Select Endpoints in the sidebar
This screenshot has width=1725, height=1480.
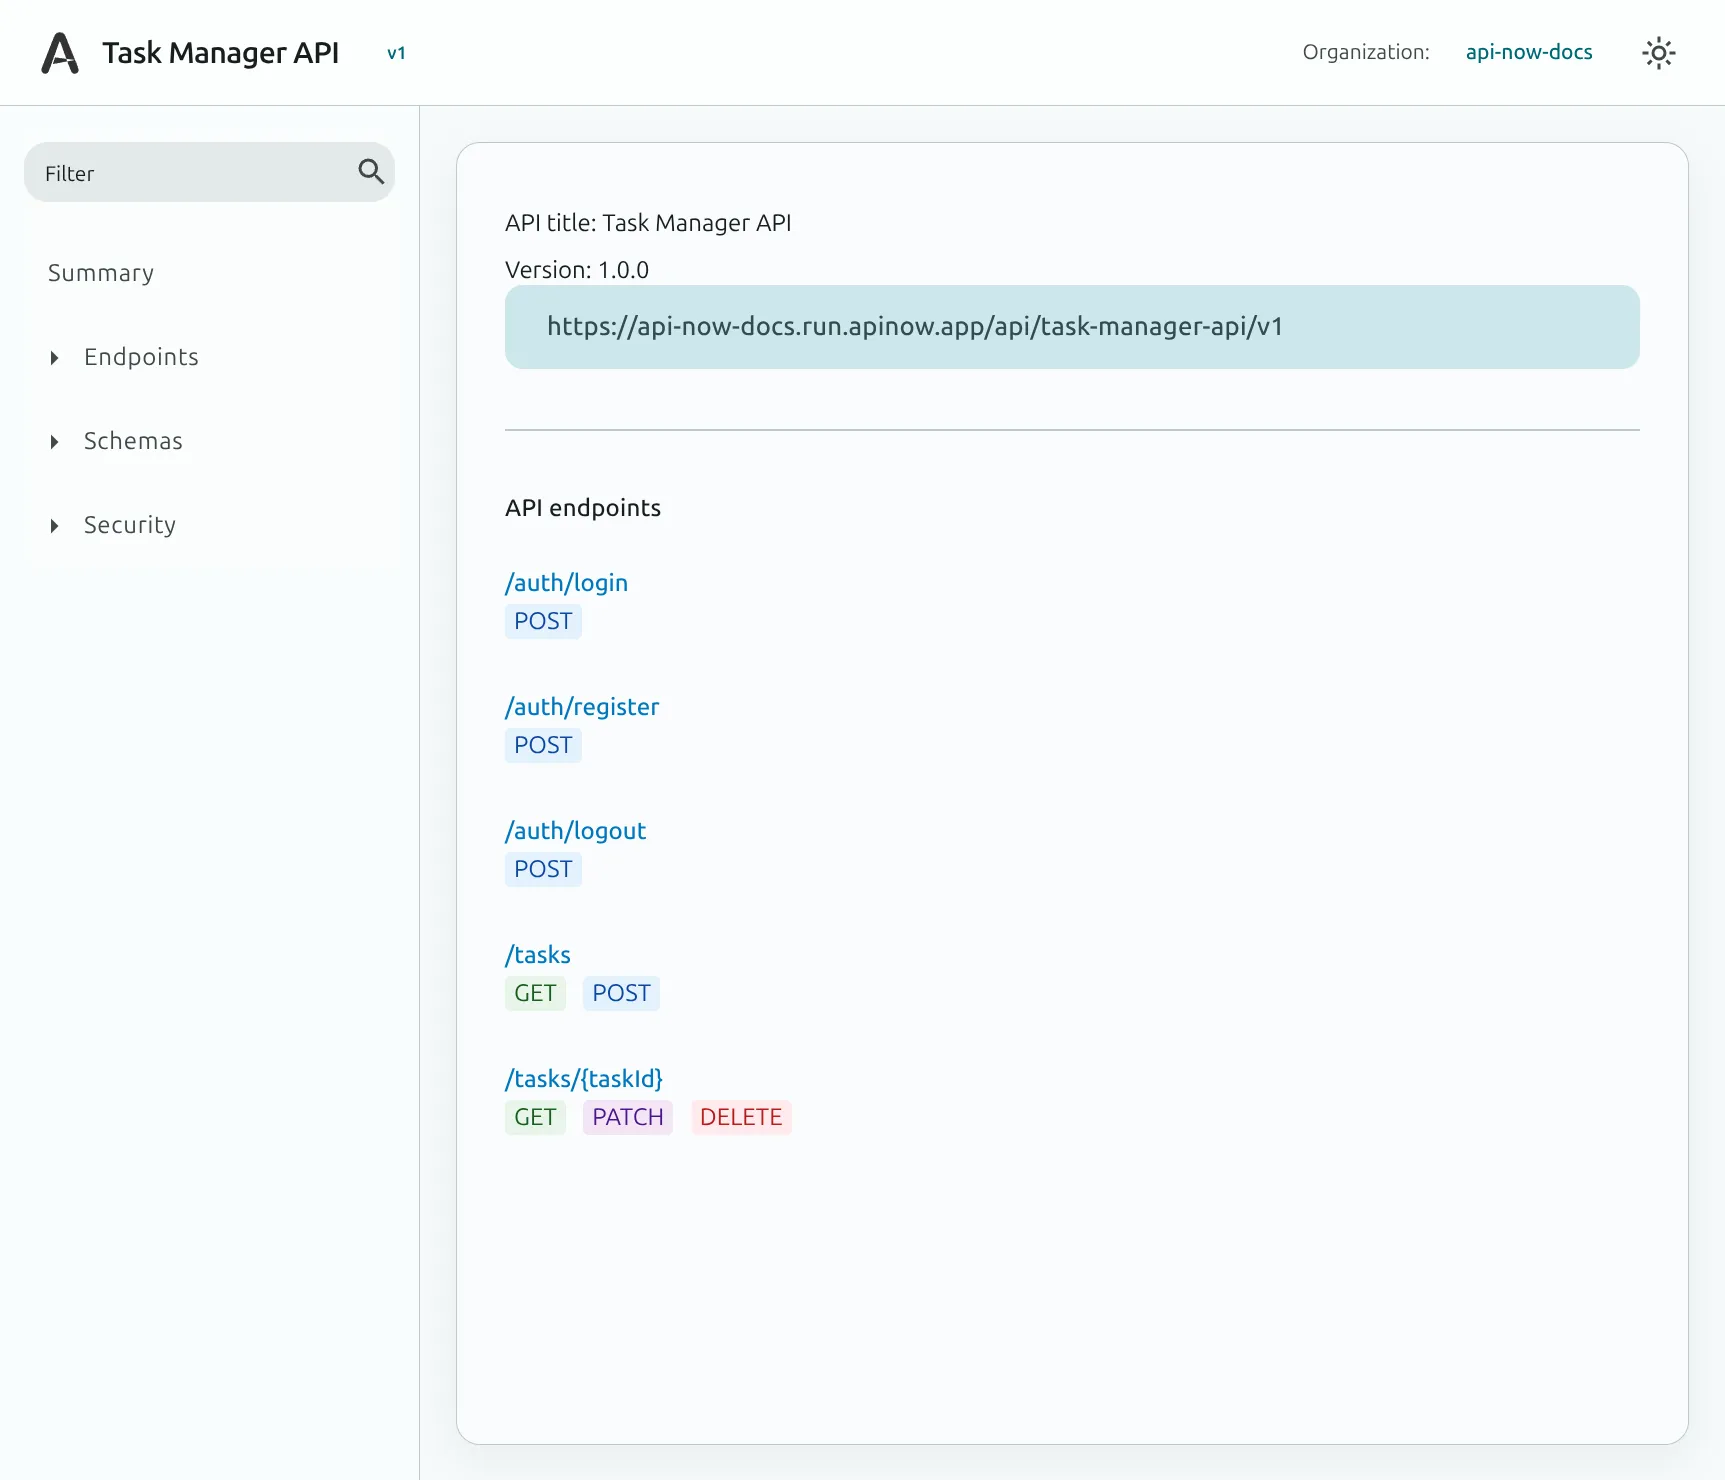click(x=141, y=357)
